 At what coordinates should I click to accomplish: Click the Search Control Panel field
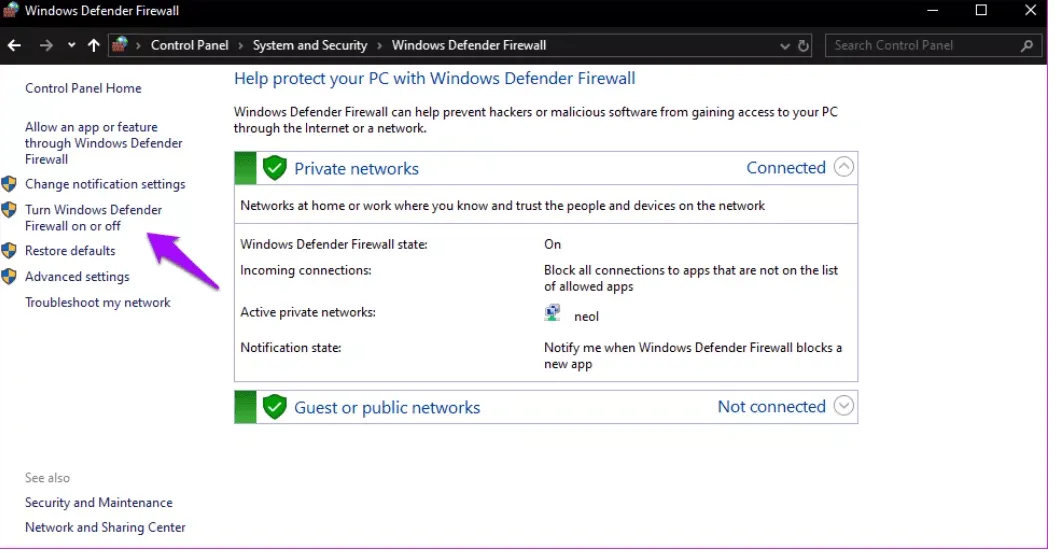pyautogui.click(x=920, y=46)
